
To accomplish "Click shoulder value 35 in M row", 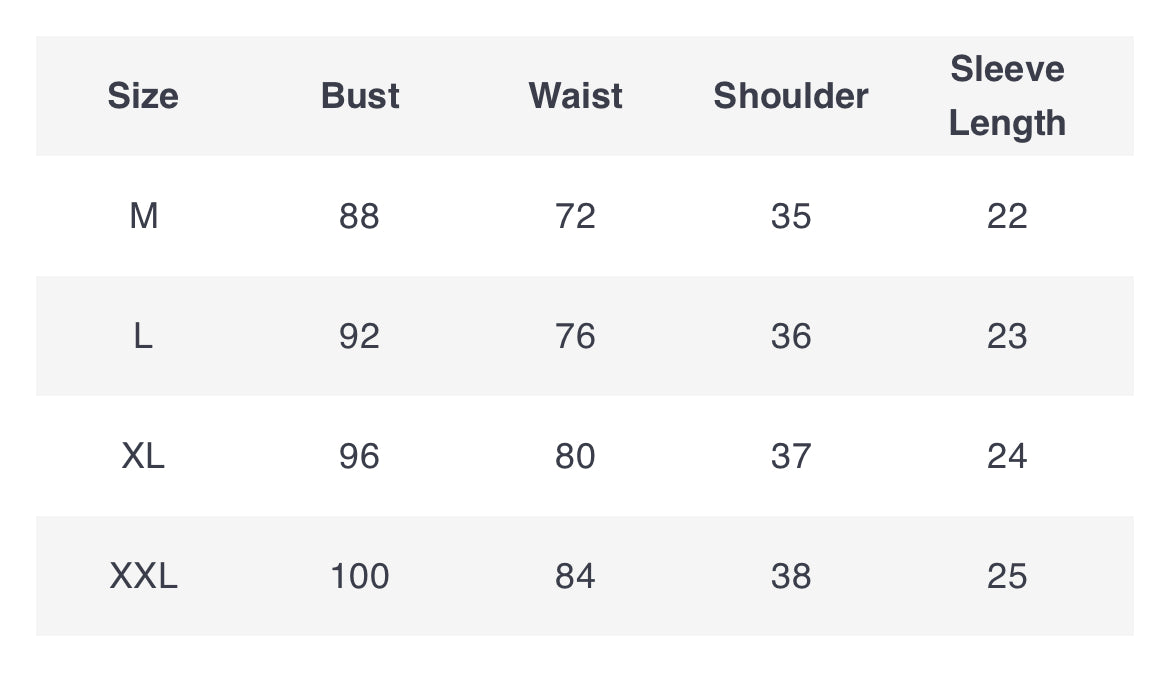I will click(x=791, y=216).
